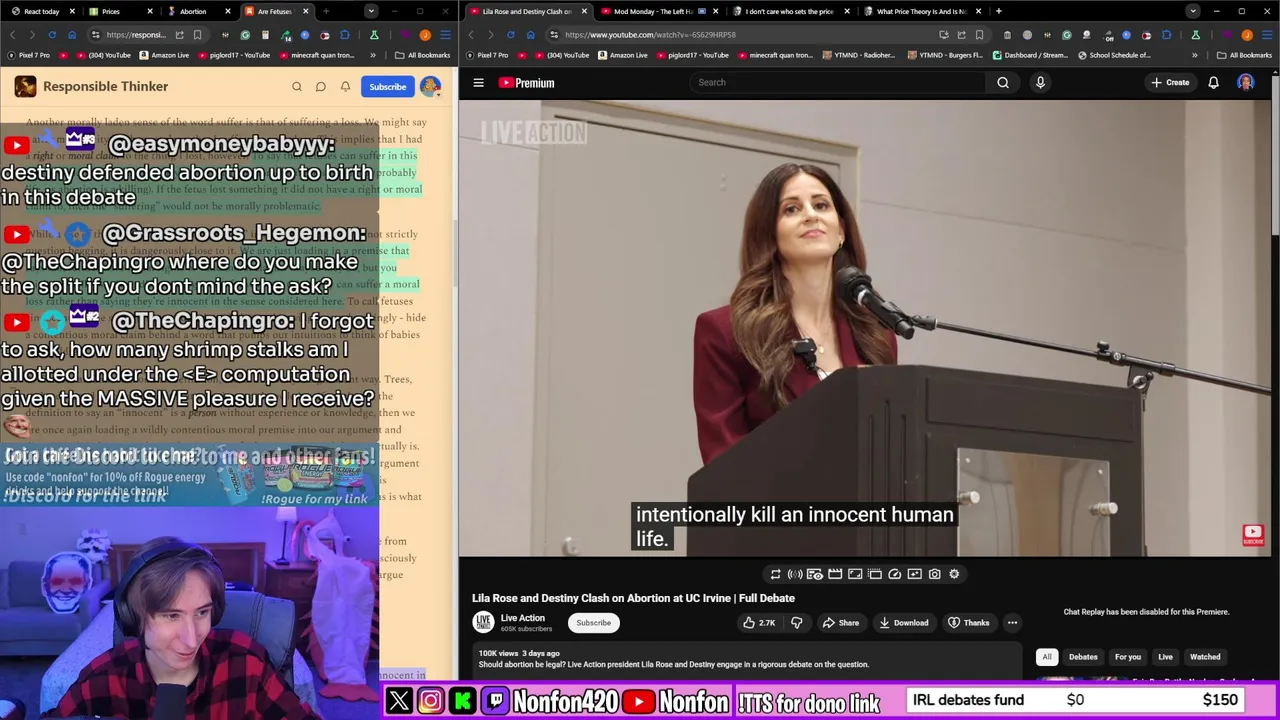Open right browser main hamburger menu
The width and height of the screenshot is (1280, 720).
[1267, 35]
